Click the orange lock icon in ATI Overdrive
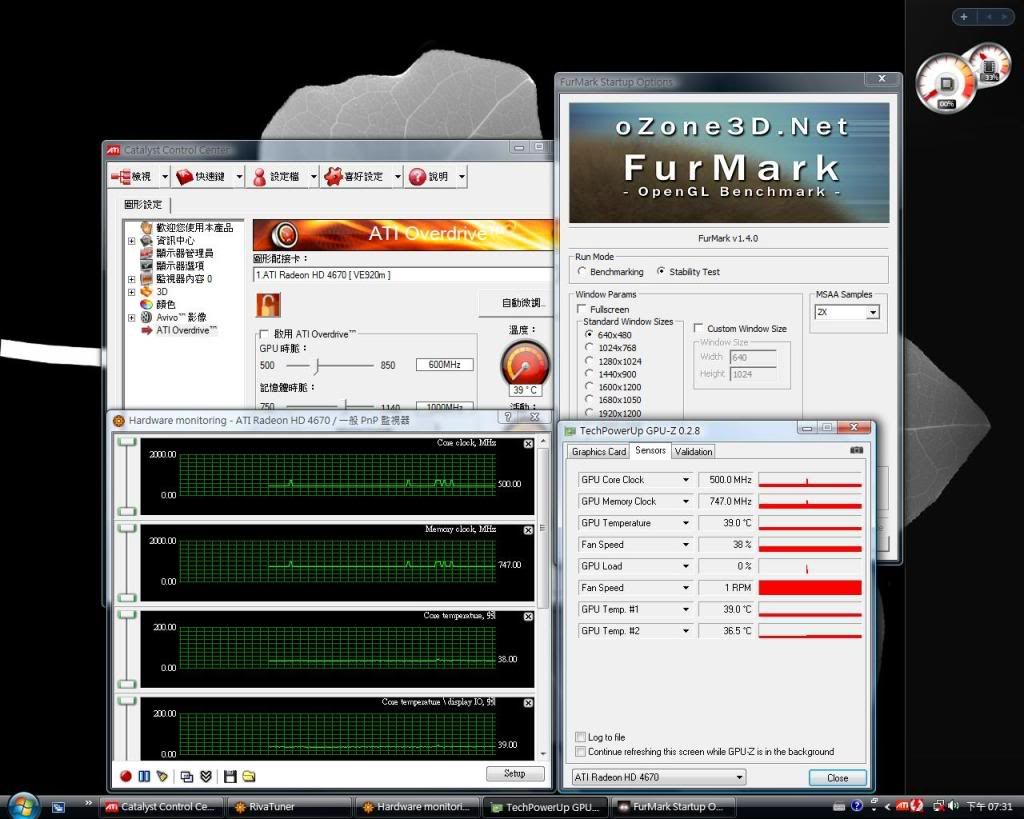This screenshot has height=819, width=1024. [268, 305]
